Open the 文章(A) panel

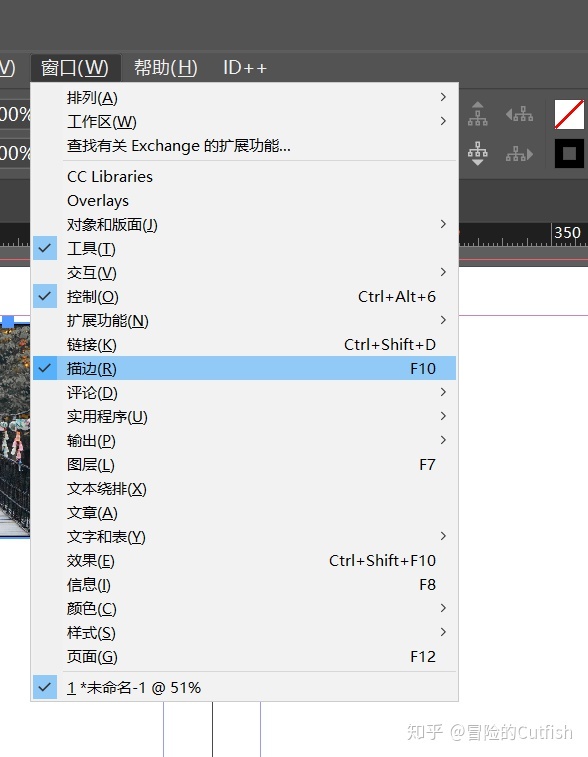pos(244,513)
